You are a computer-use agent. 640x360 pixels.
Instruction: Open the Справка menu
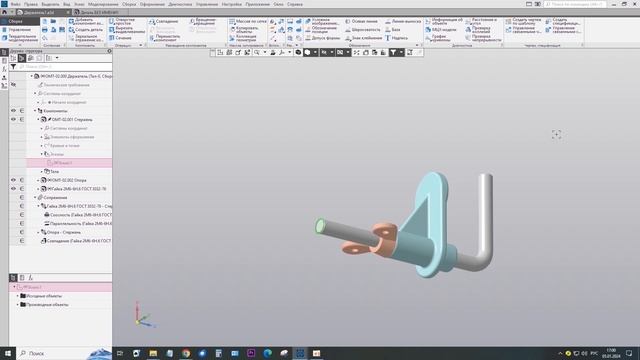295,4
